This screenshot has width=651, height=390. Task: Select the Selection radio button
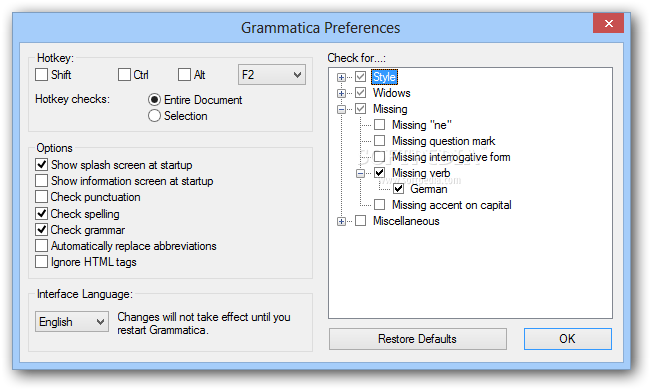(x=154, y=116)
